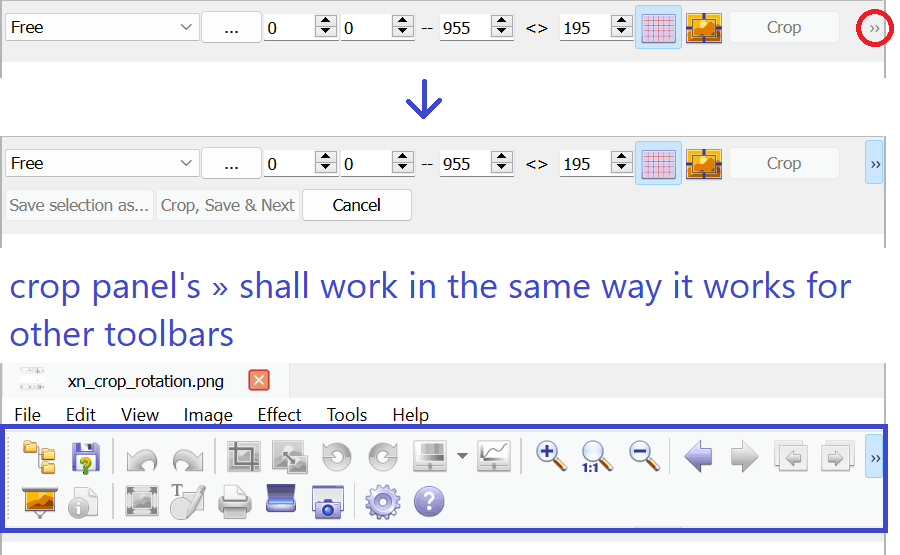This screenshot has height=555, width=900.
Task: Go to next file using grey arrow
Action: (744, 457)
